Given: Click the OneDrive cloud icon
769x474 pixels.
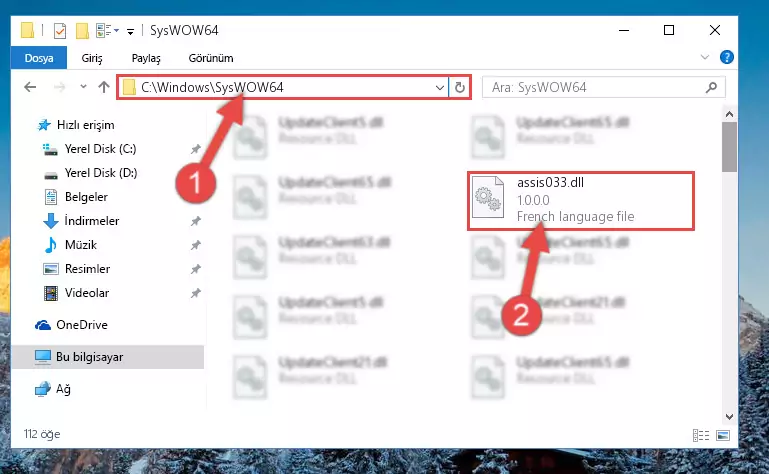Looking at the screenshot, I should [x=43, y=325].
